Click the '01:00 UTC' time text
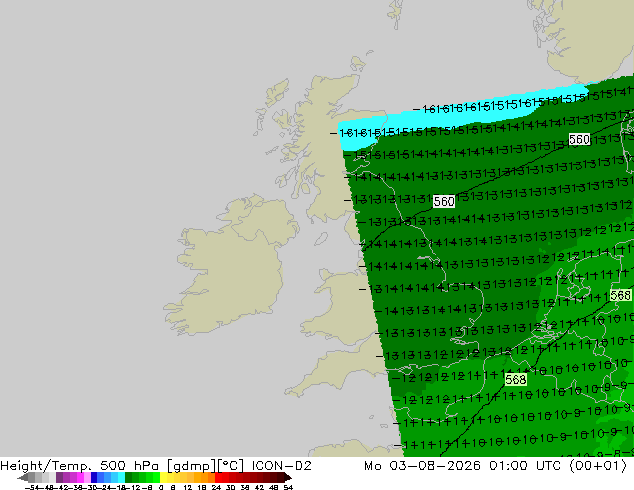The height and width of the screenshot is (490, 634). point(525,466)
